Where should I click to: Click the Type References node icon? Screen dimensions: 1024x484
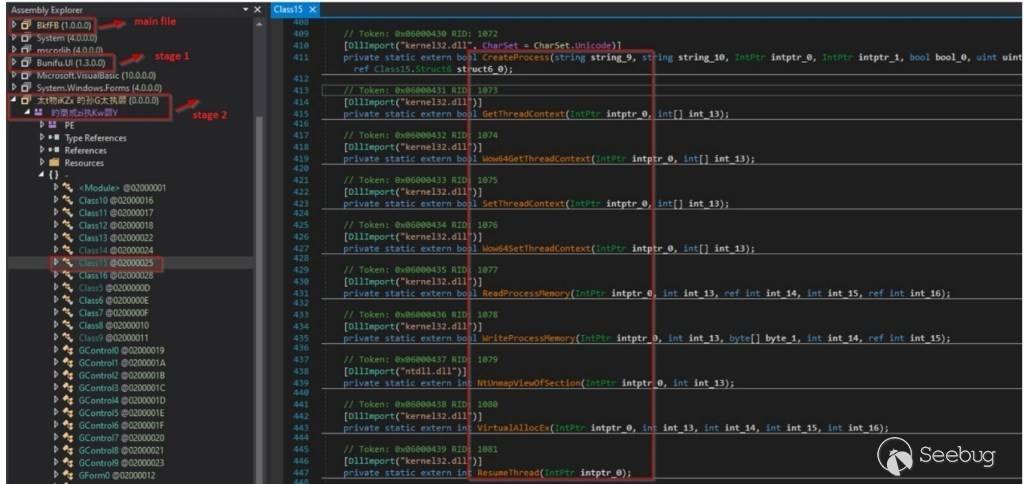point(53,138)
